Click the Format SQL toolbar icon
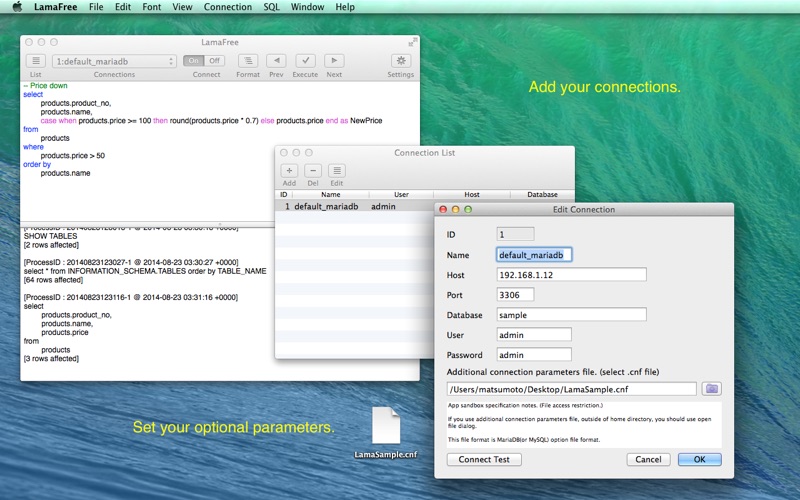The height and width of the screenshot is (500, 800). click(x=248, y=61)
